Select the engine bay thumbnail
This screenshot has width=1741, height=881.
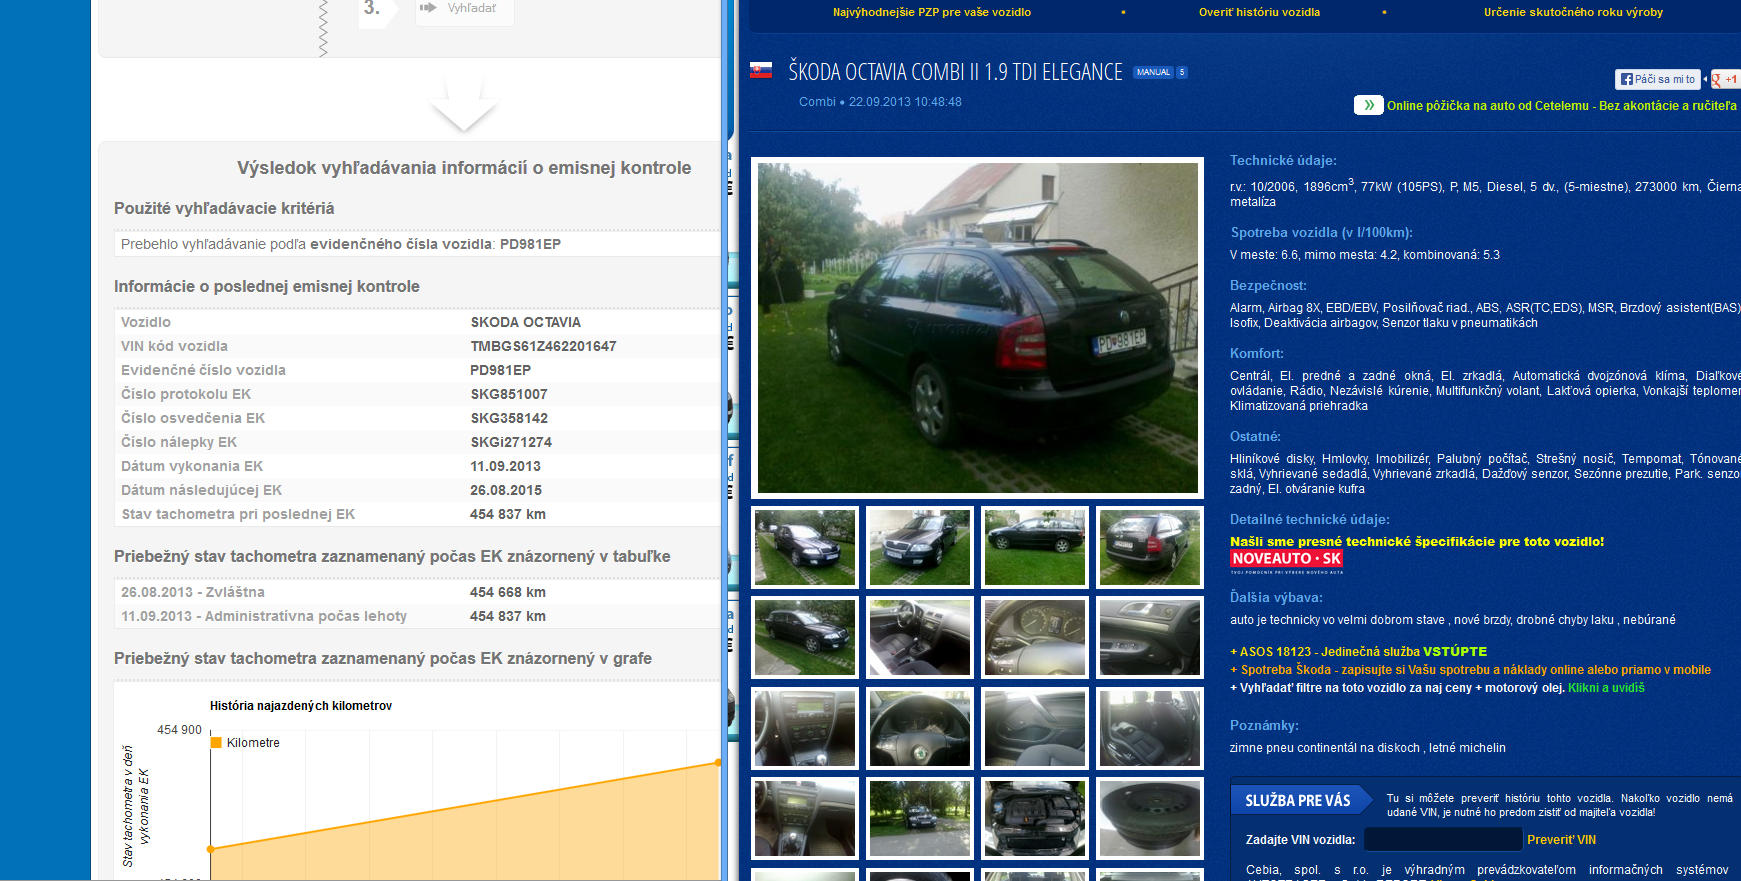pyautogui.click(x=1034, y=818)
